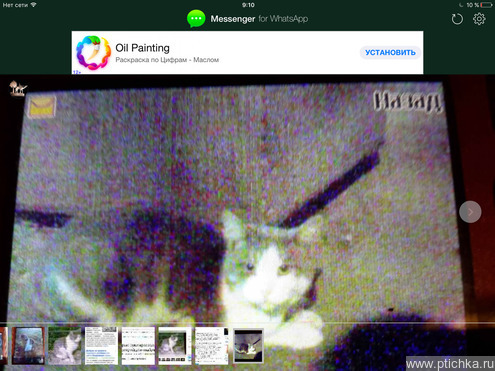Click the ptichka tree logo icon

point(17,89)
